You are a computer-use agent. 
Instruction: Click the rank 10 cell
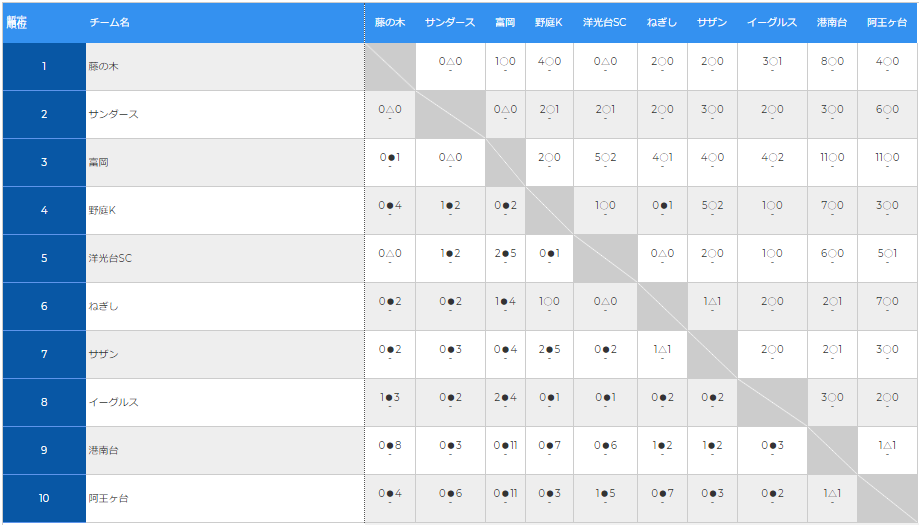(x=44, y=498)
